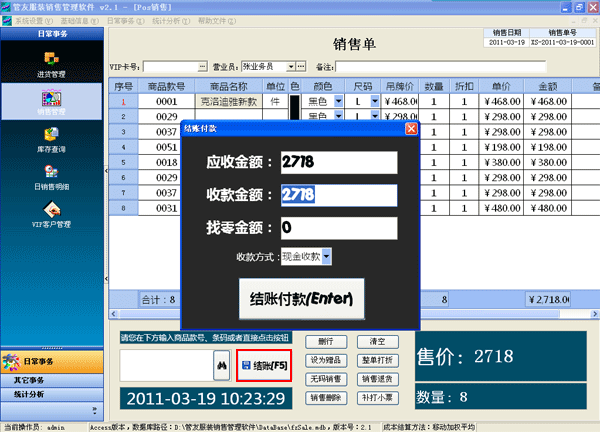
Task: Close the 结账付款 dialog
Action: coord(411,128)
